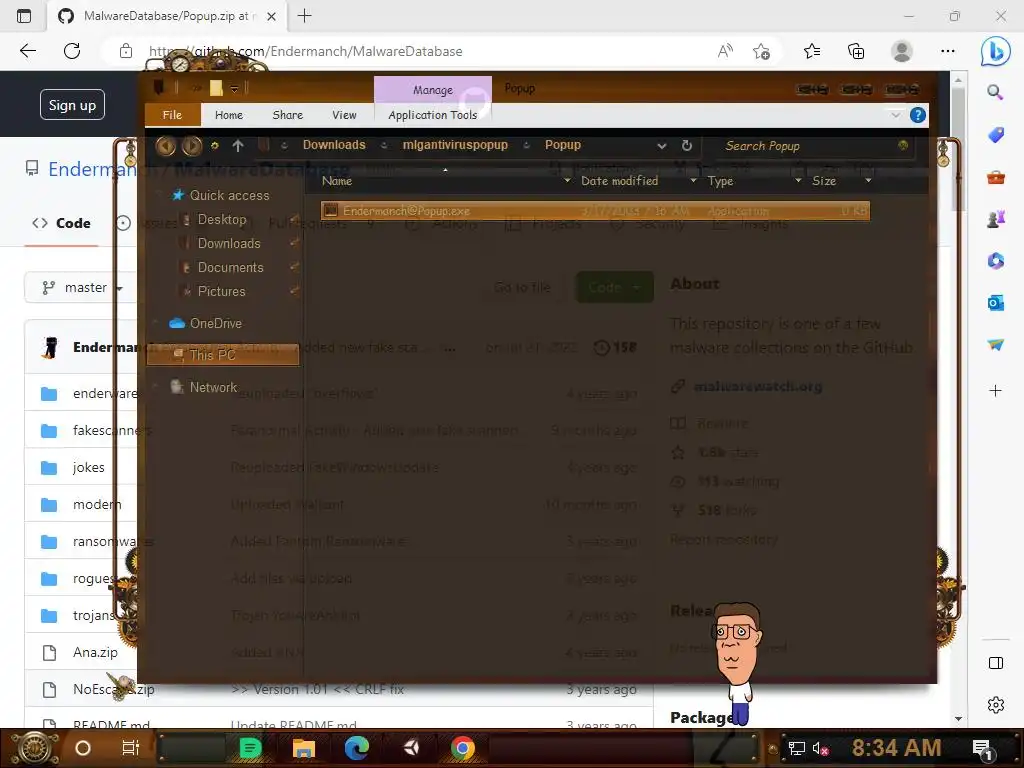Select Desktop in the navigation pane
Screen dimensions: 1024x768
222,219
